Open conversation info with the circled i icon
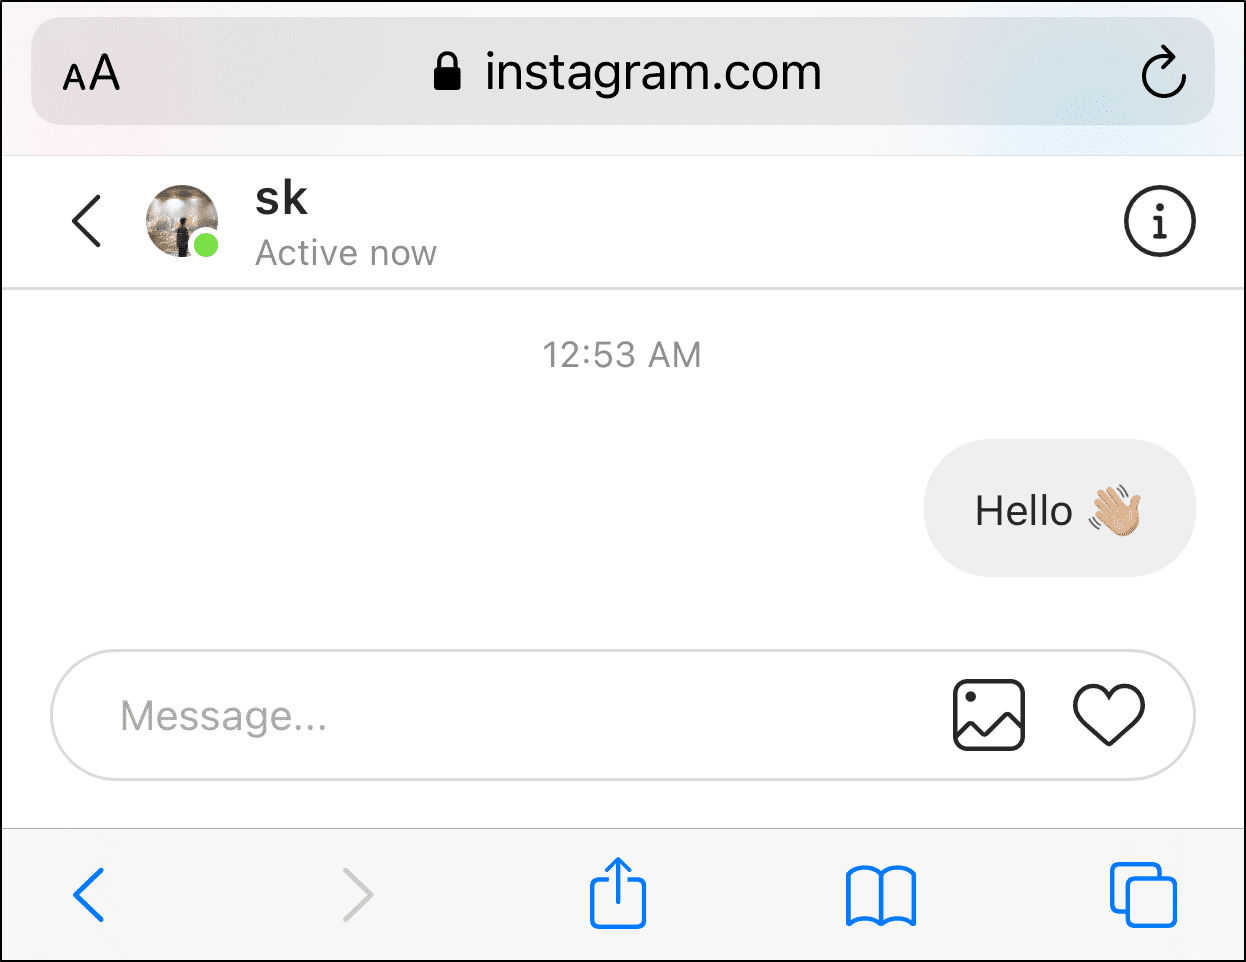1246x962 pixels. [1159, 221]
